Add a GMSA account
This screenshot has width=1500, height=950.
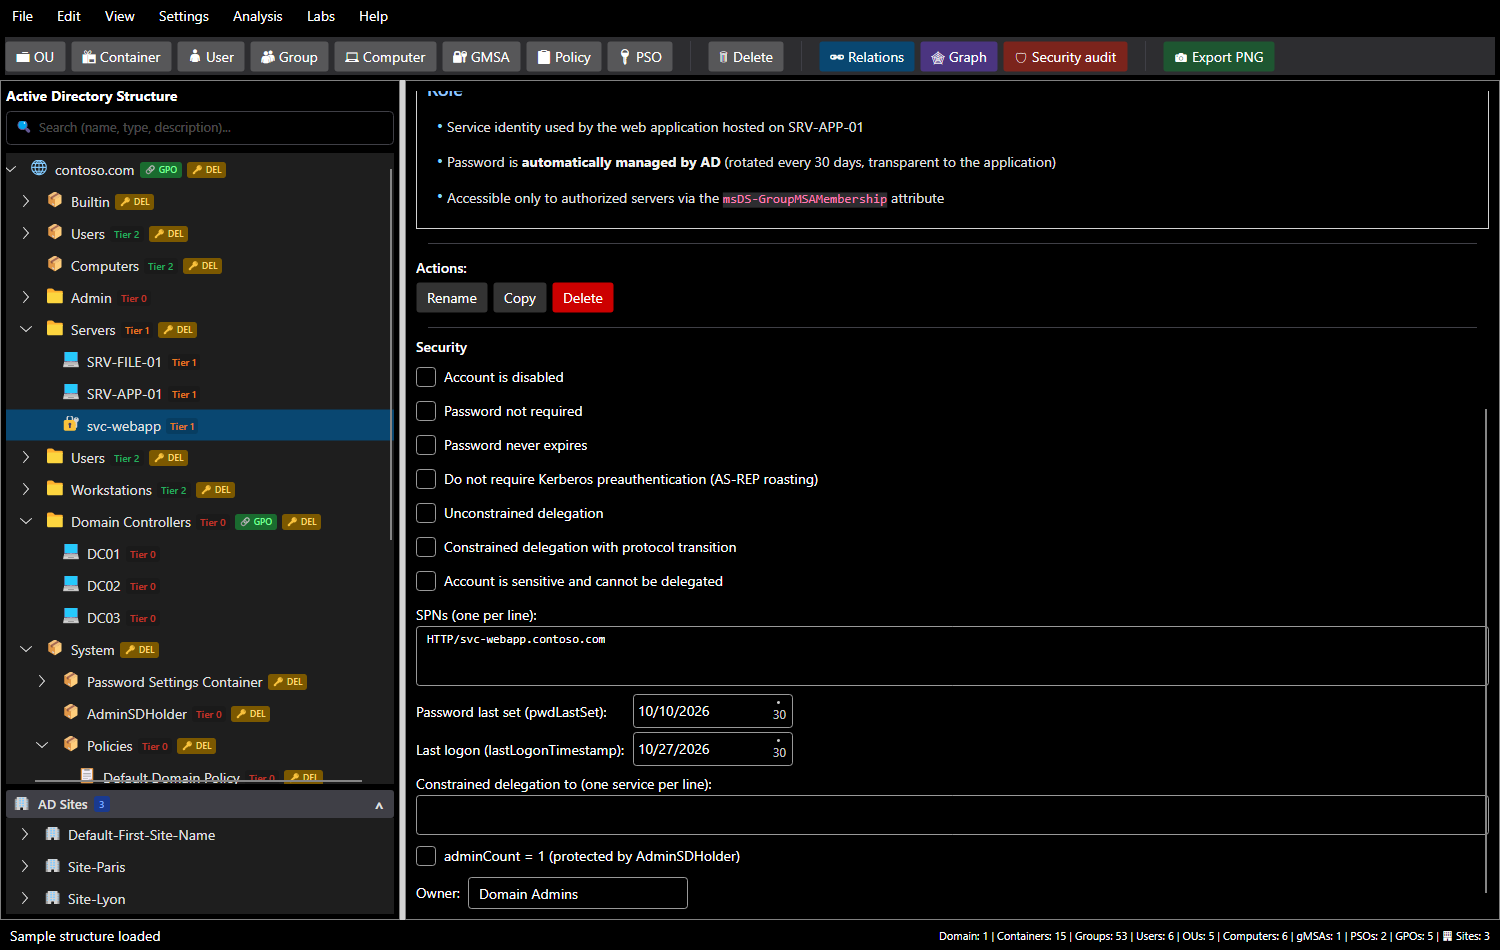pos(481,57)
